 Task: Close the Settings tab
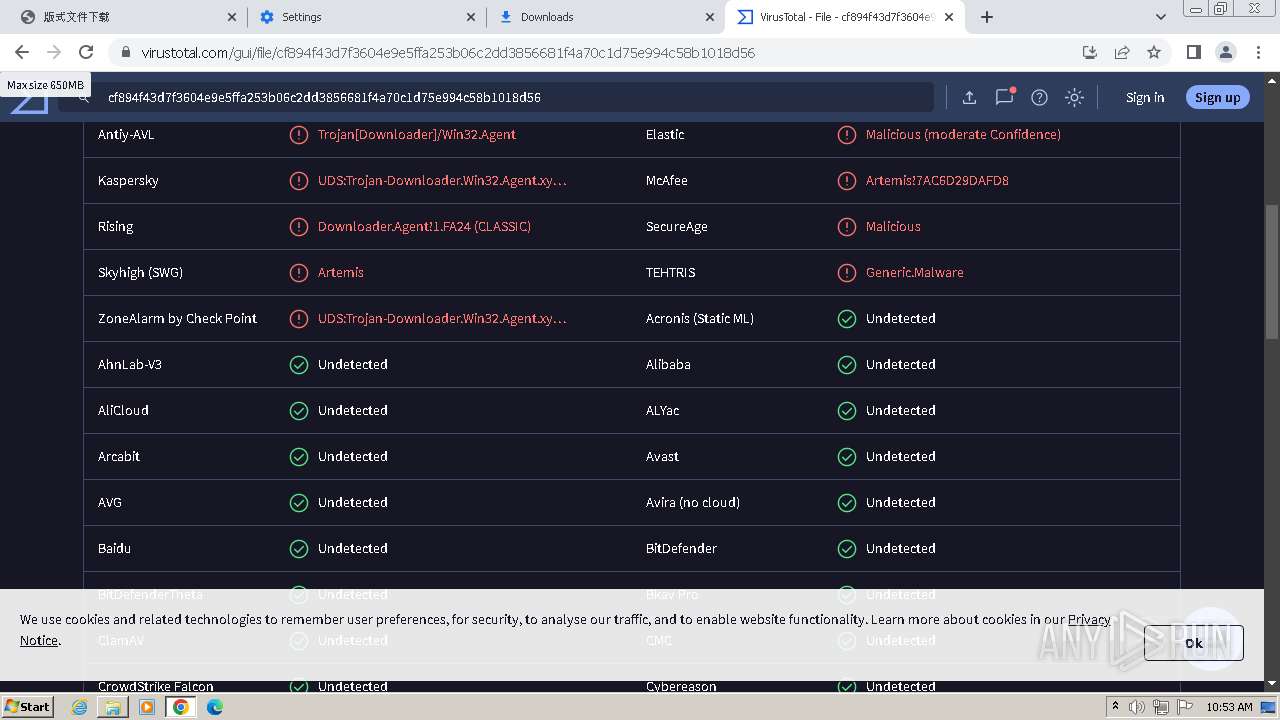[x=471, y=17]
